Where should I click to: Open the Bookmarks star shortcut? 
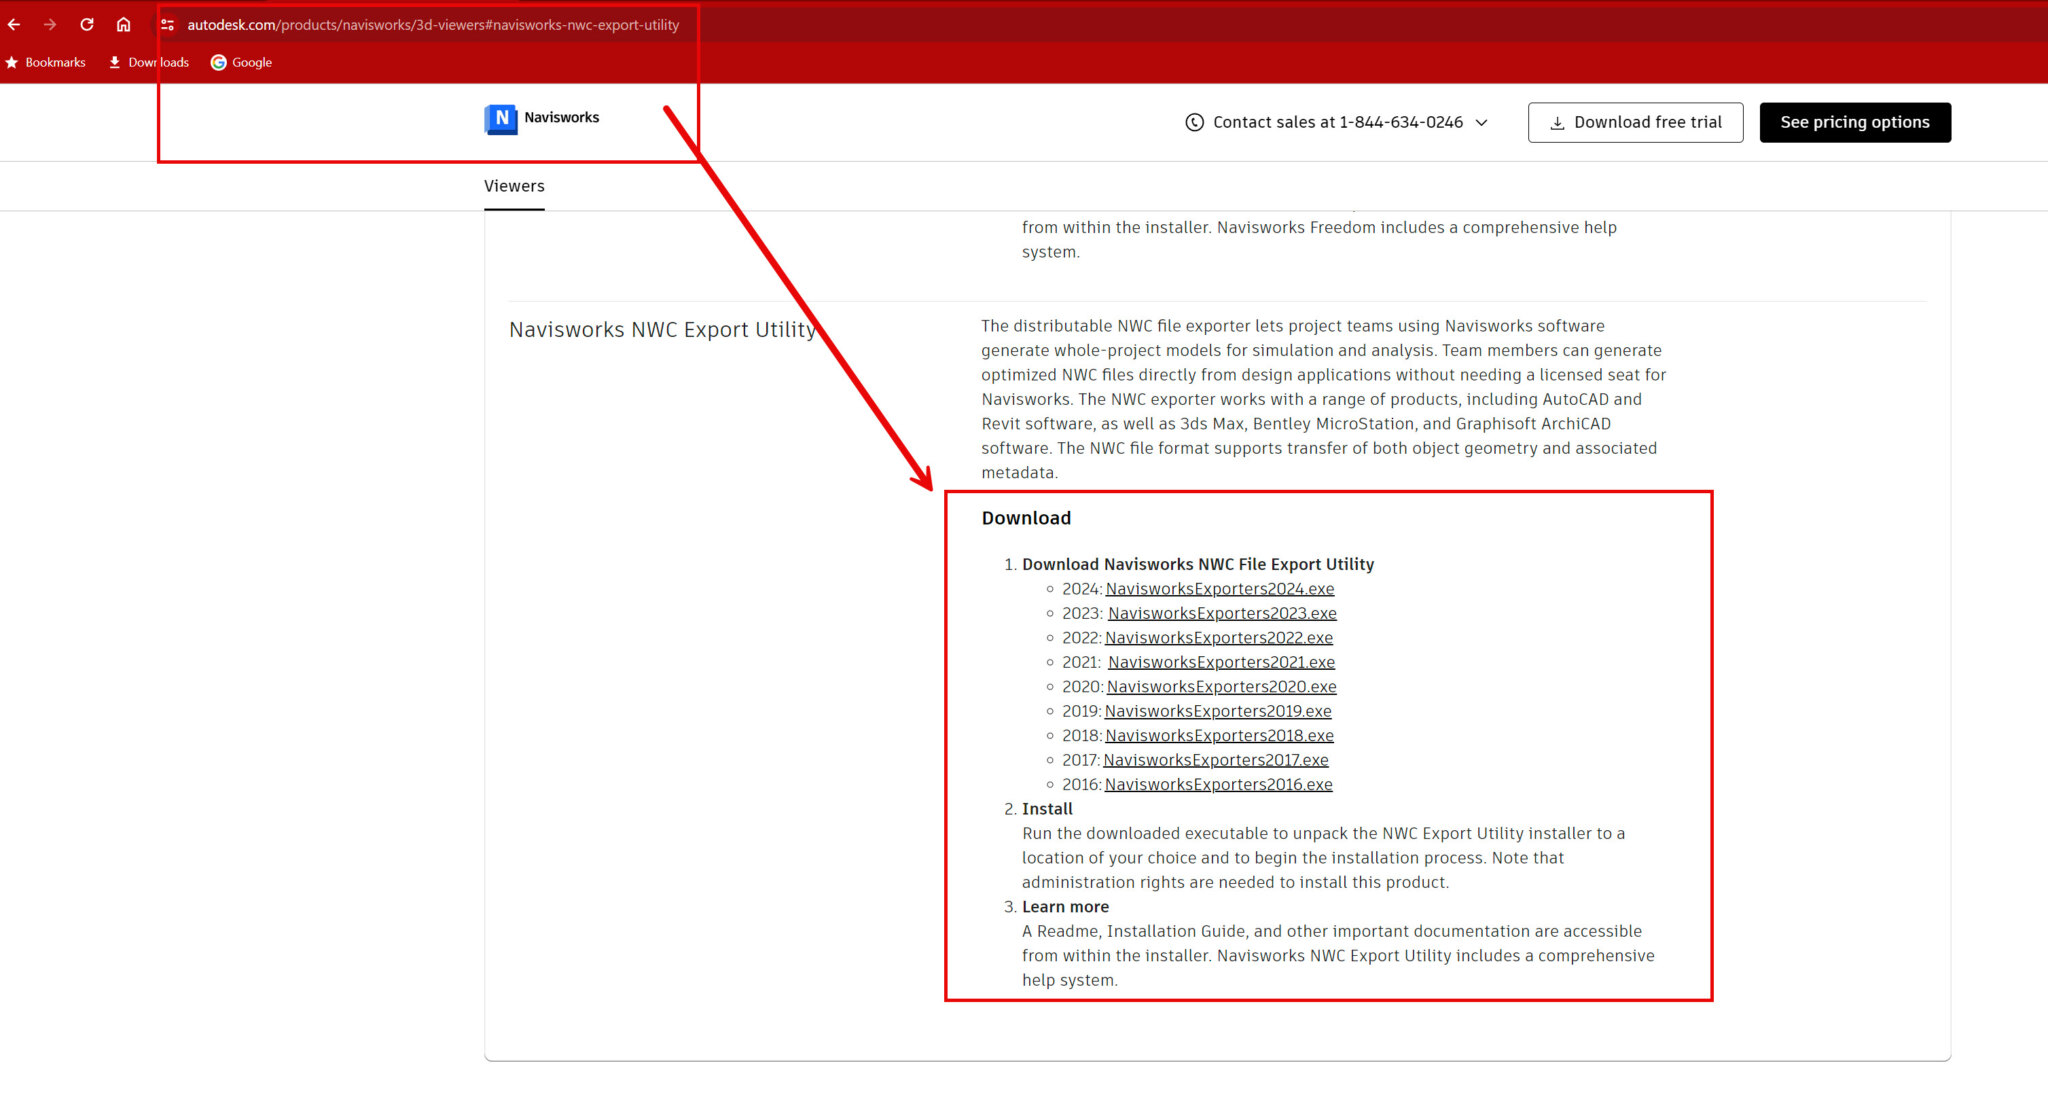(46, 62)
